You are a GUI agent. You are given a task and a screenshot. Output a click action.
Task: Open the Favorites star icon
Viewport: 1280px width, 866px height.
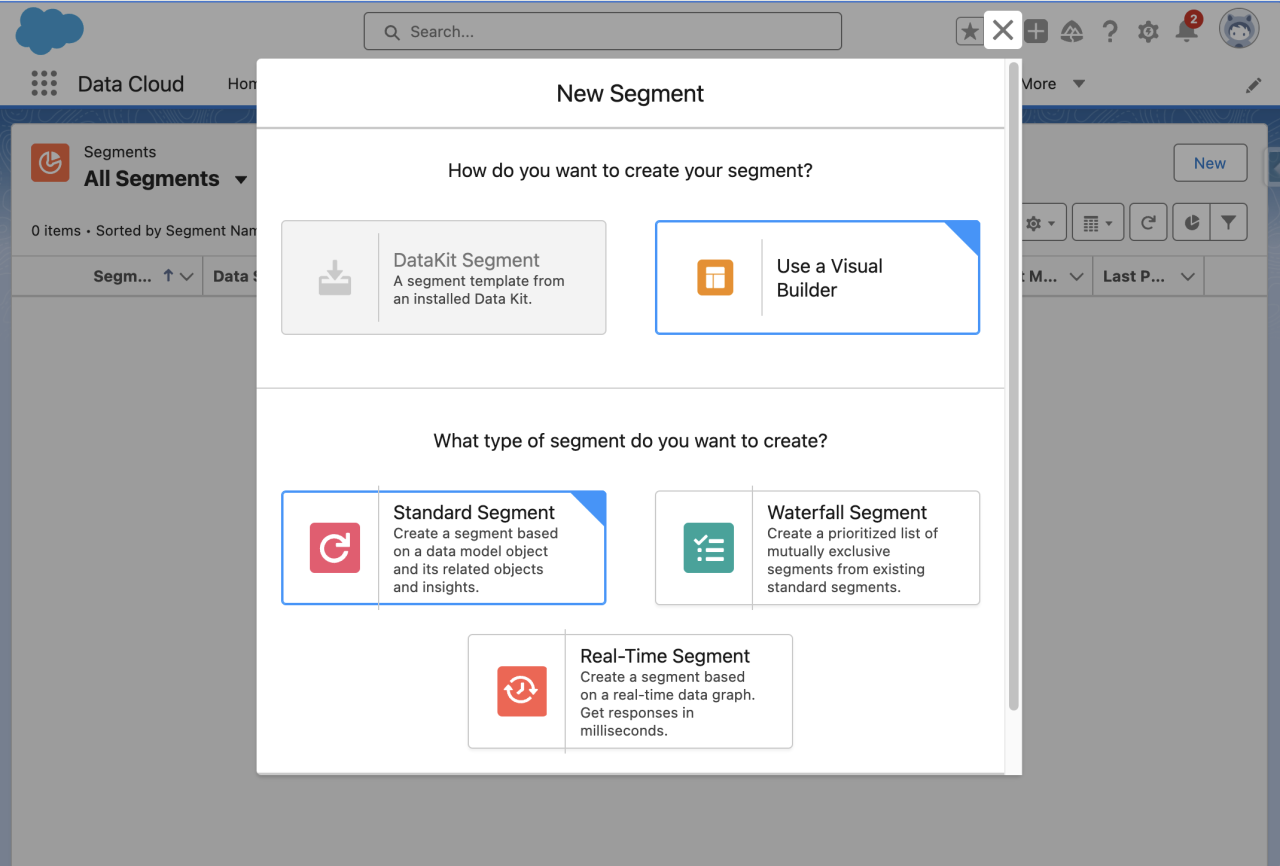click(x=970, y=31)
